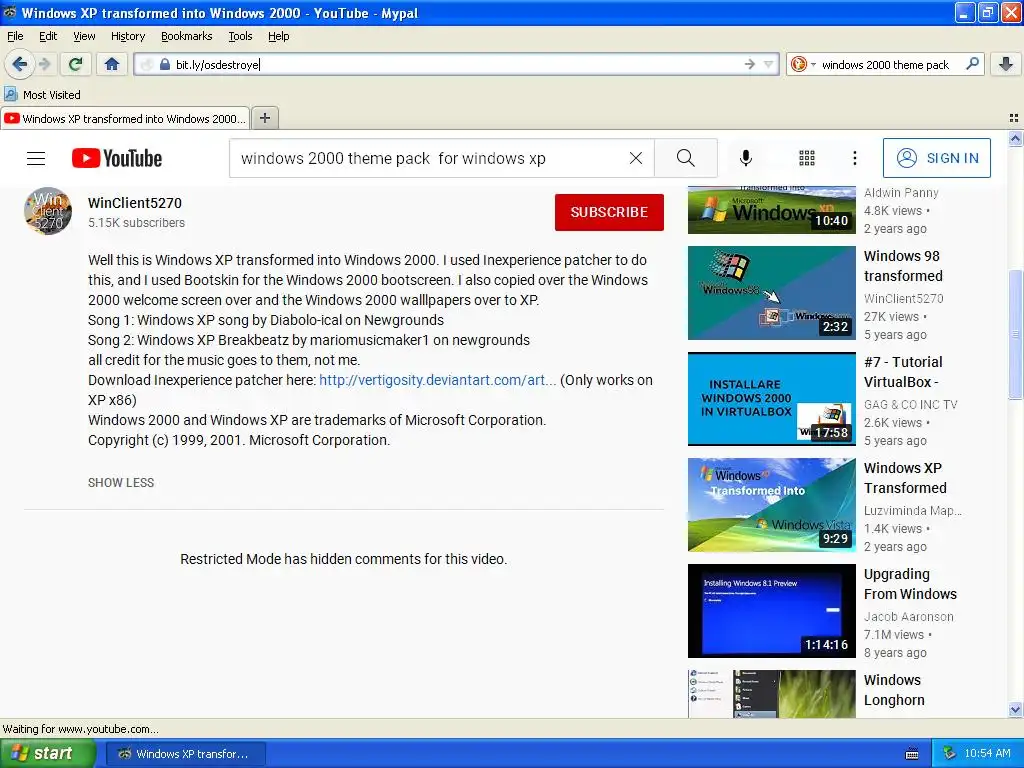Open the View menu
Screen dimensions: 1024x768
click(x=84, y=36)
